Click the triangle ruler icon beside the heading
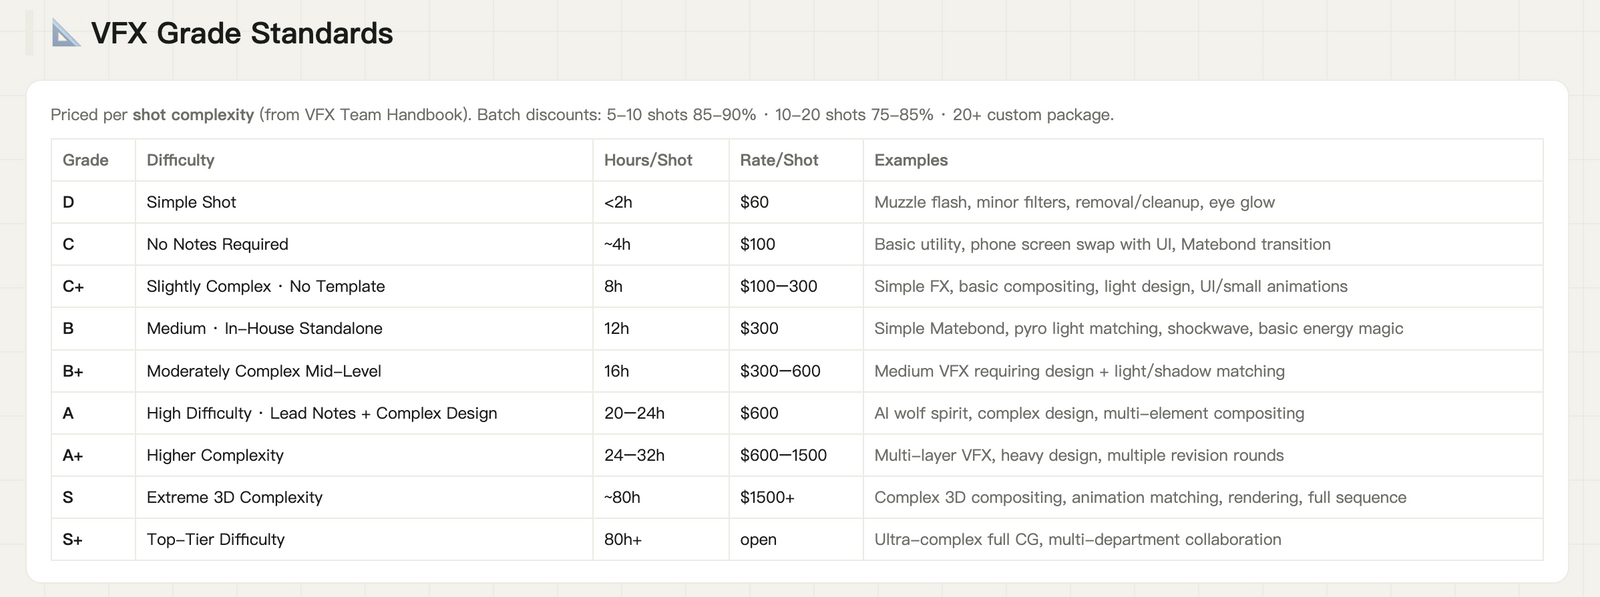Viewport: 1600px width, 597px height. (x=66, y=33)
